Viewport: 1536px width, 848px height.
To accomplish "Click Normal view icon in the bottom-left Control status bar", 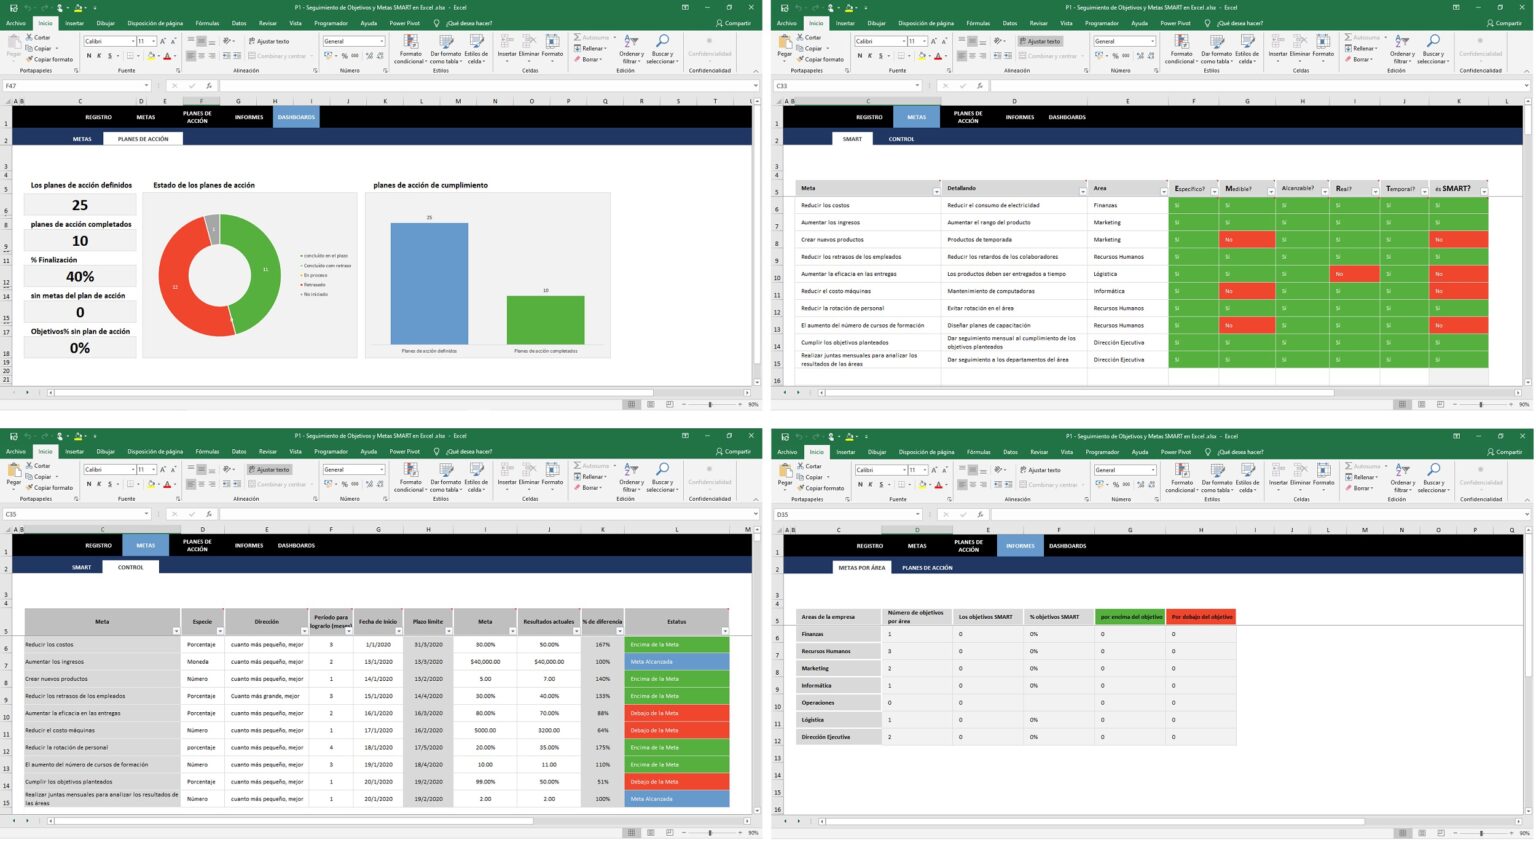I will click(631, 832).
